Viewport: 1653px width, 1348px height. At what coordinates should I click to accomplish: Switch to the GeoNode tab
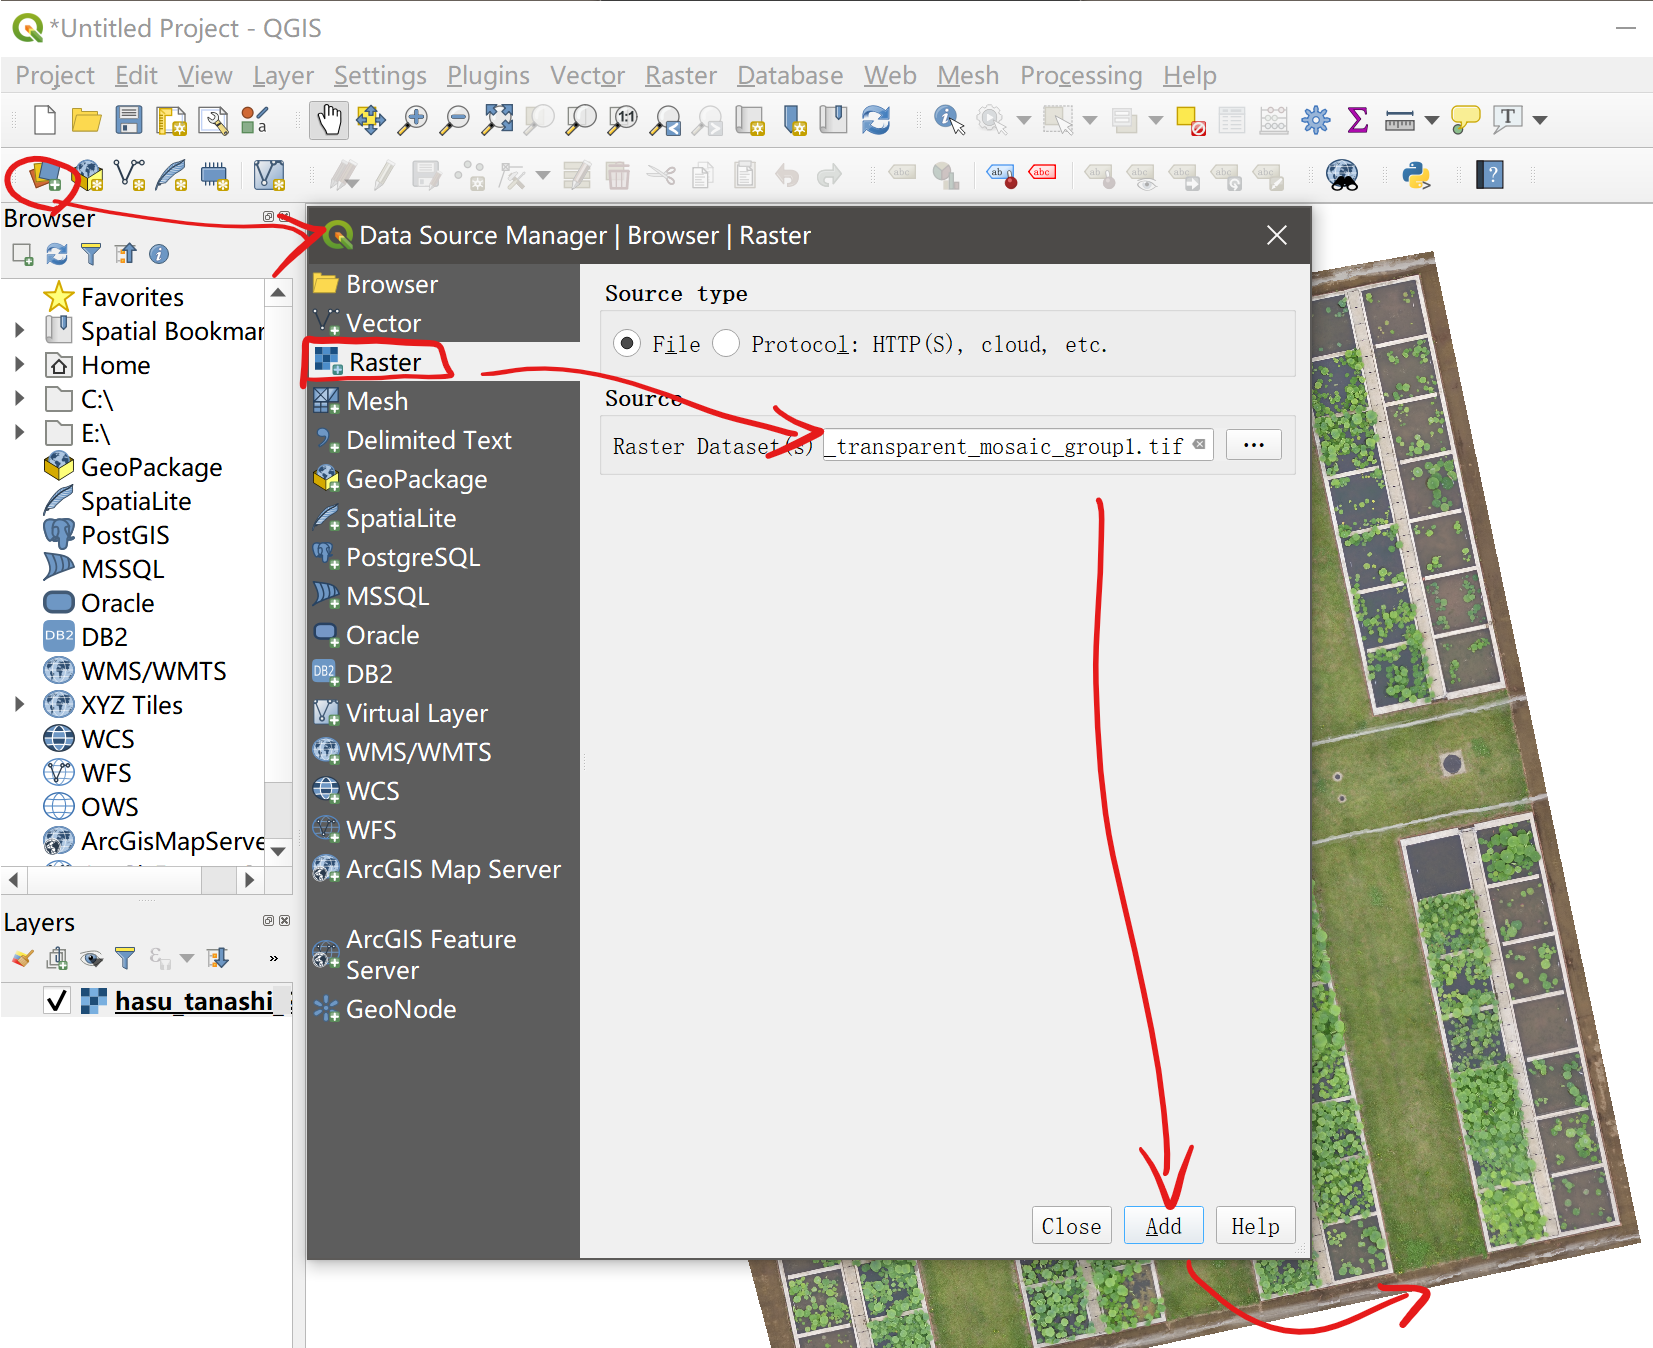pyautogui.click(x=443, y=1009)
